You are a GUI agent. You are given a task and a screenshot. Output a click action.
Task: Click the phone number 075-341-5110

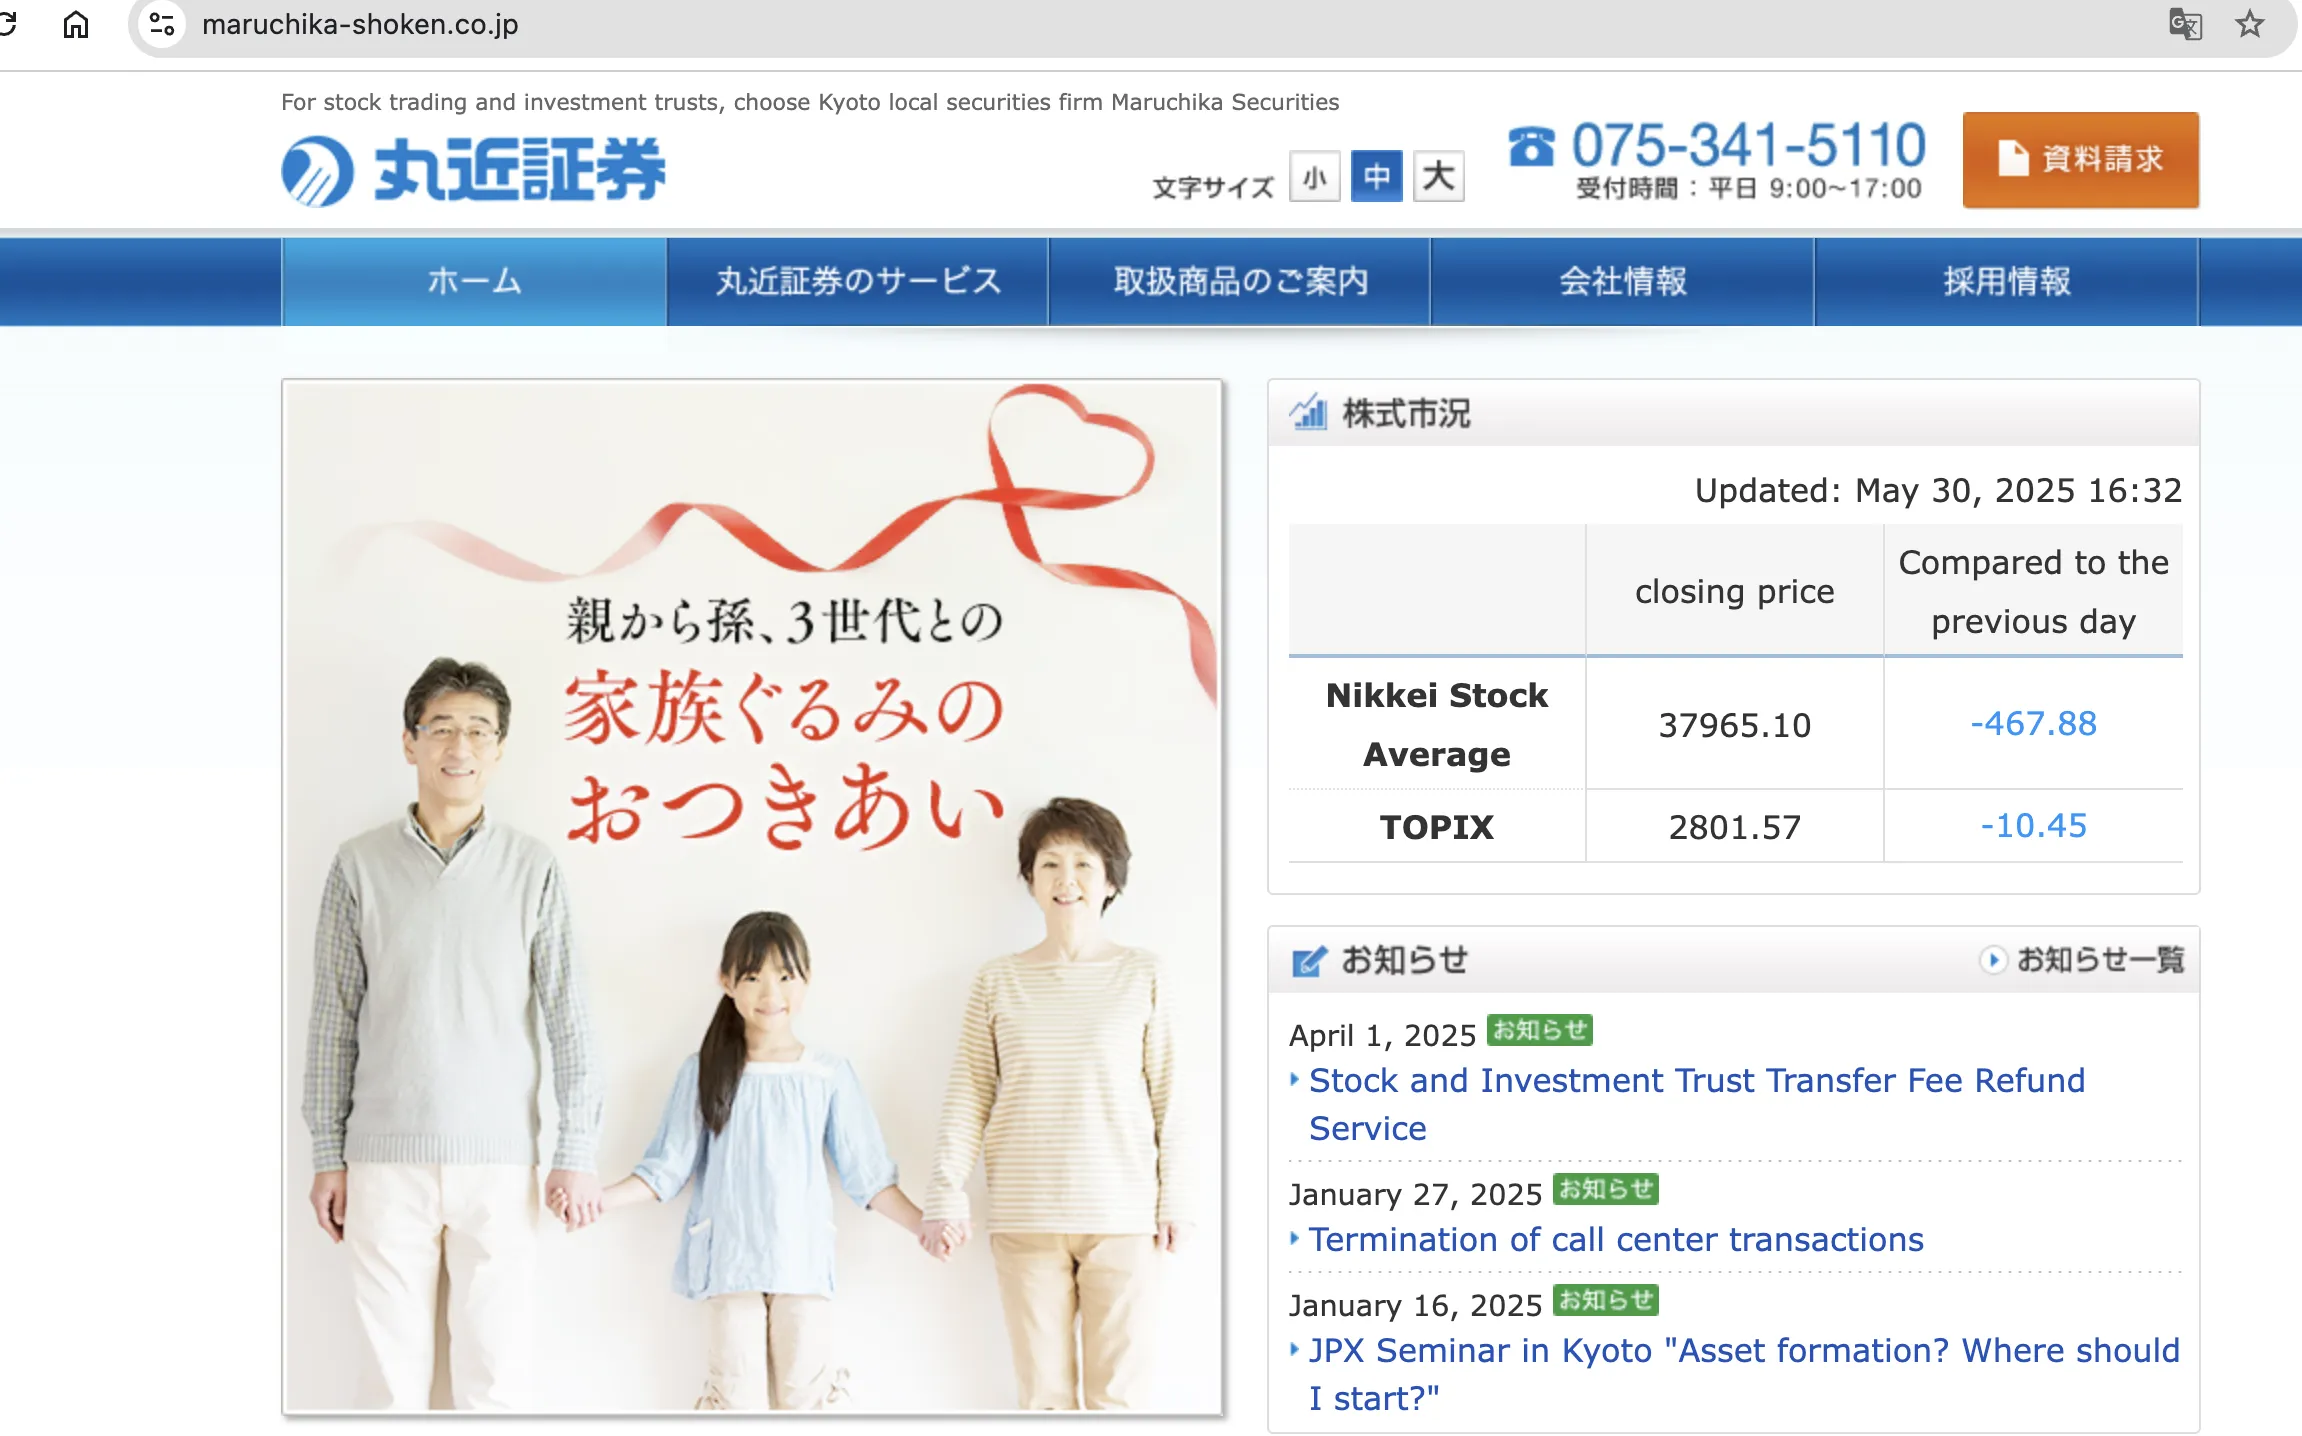pyautogui.click(x=1748, y=145)
